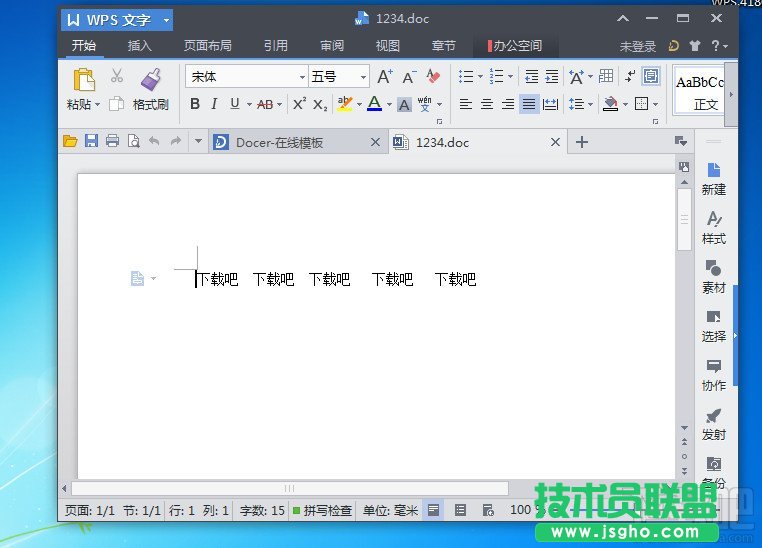762x548 pixels.
Task: Open the print preview icon
Action: point(134,141)
